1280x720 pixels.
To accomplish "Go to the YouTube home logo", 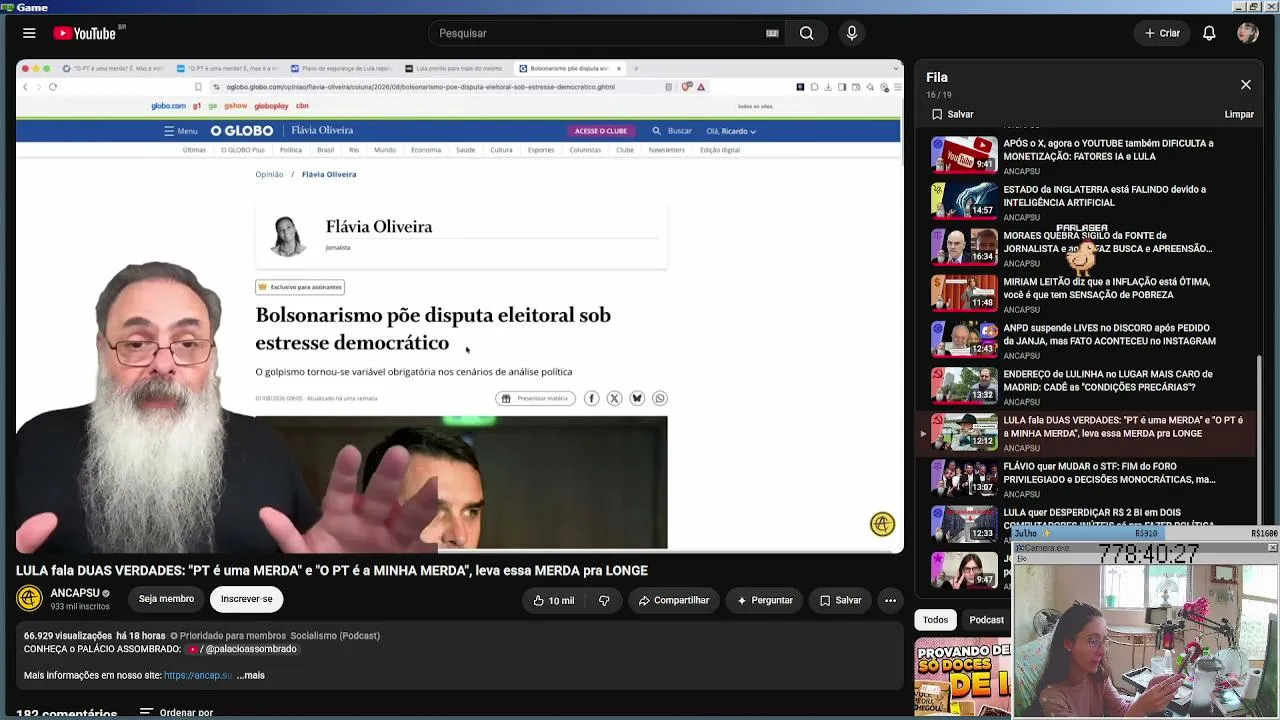I will 85,33.
